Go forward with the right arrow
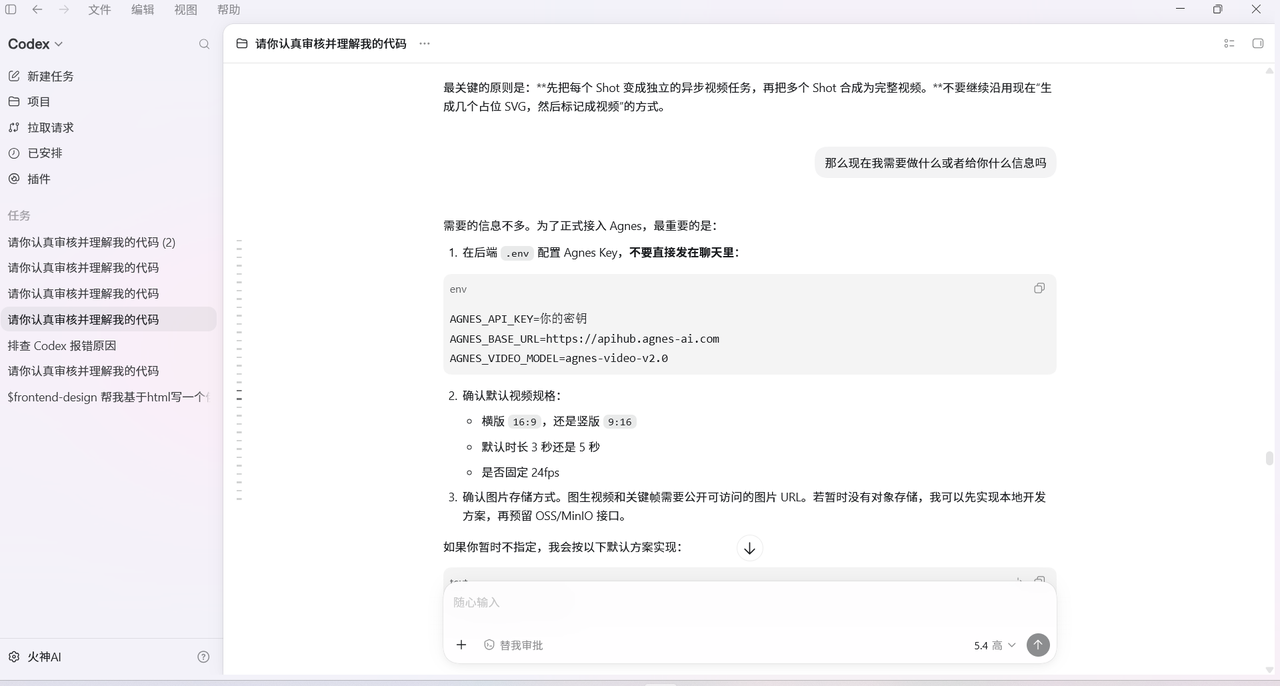1280x686 pixels. (x=64, y=9)
